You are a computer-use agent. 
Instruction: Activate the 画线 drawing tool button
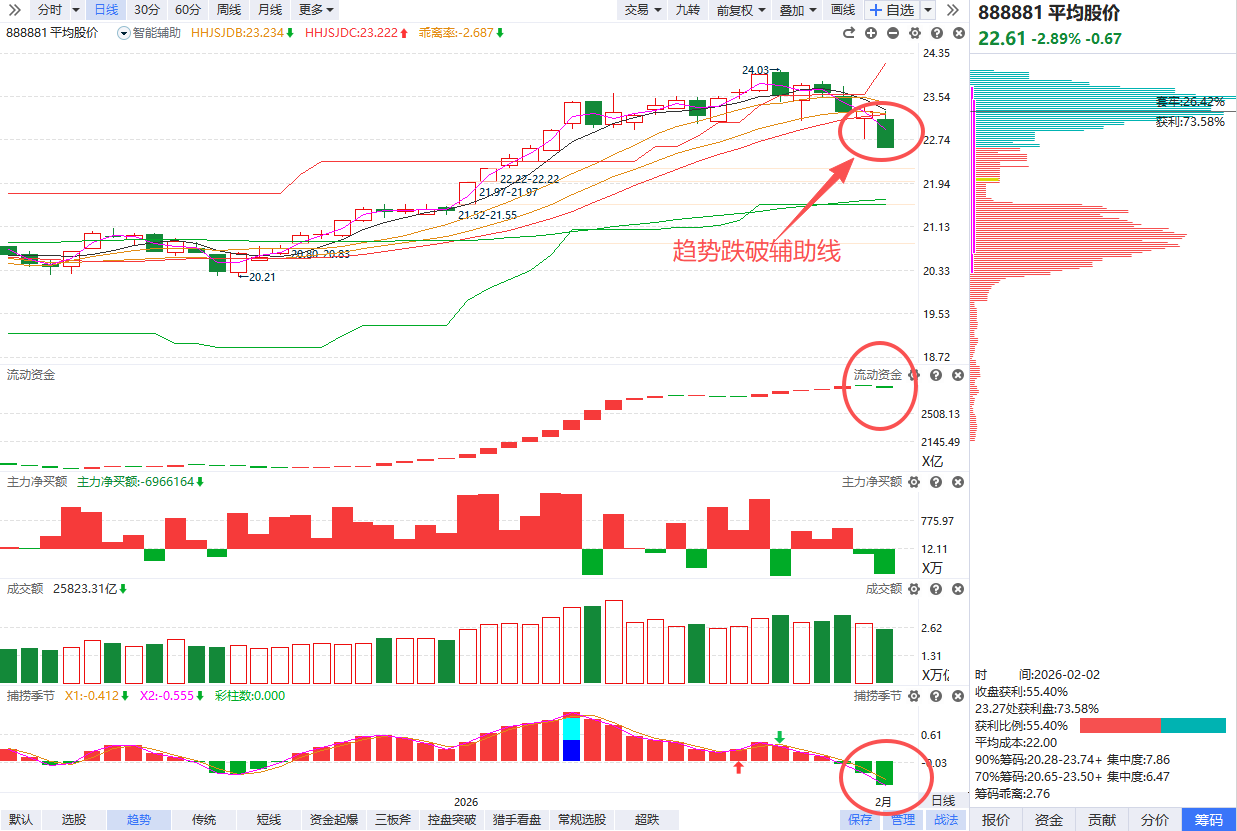(x=843, y=10)
